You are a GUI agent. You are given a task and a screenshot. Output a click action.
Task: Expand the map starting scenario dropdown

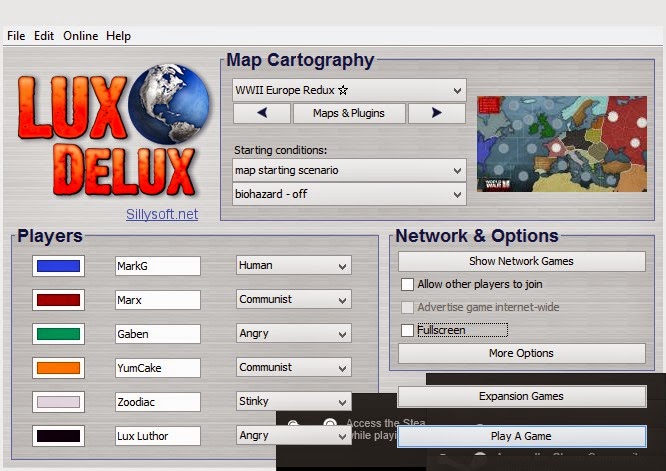point(349,170)
